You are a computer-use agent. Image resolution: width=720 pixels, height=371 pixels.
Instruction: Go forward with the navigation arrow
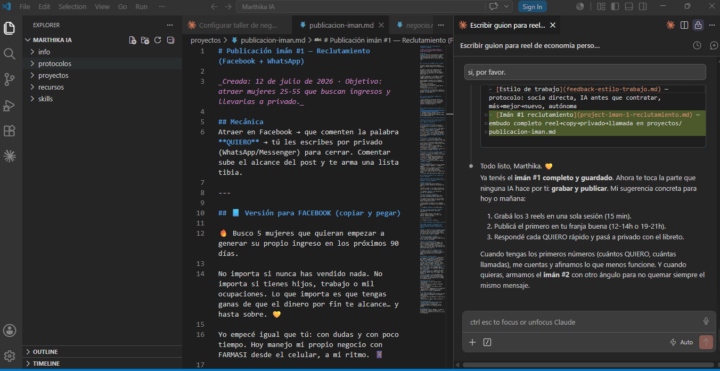[x=228, y=6]
